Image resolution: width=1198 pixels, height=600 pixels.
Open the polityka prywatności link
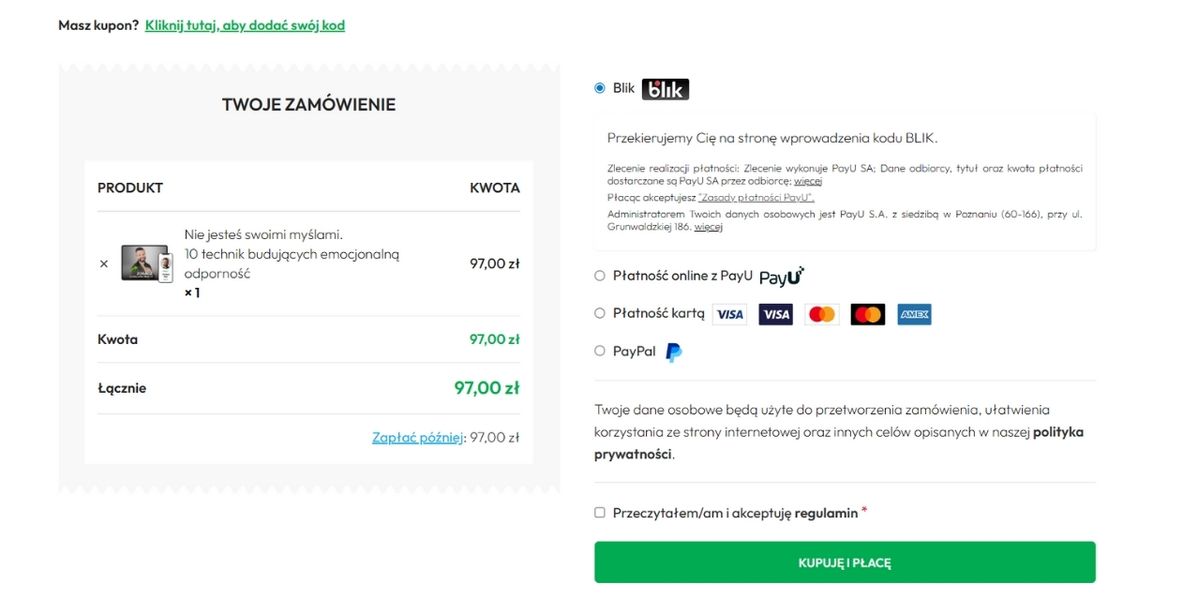[1058, 432]
